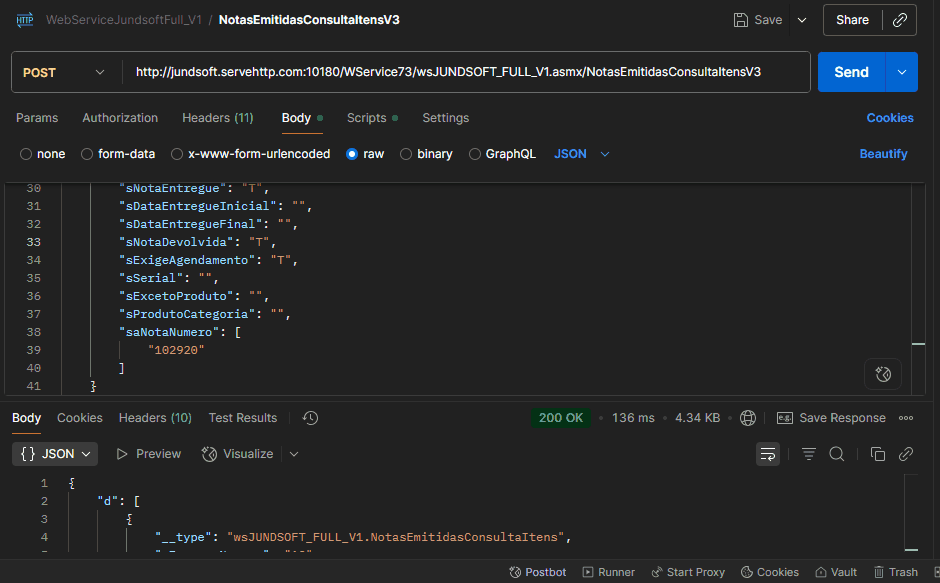Image resolution: width=940 pixels, height=583 pixels.
Task: Copy the request link icon beside Share
Action: [899, 20]
